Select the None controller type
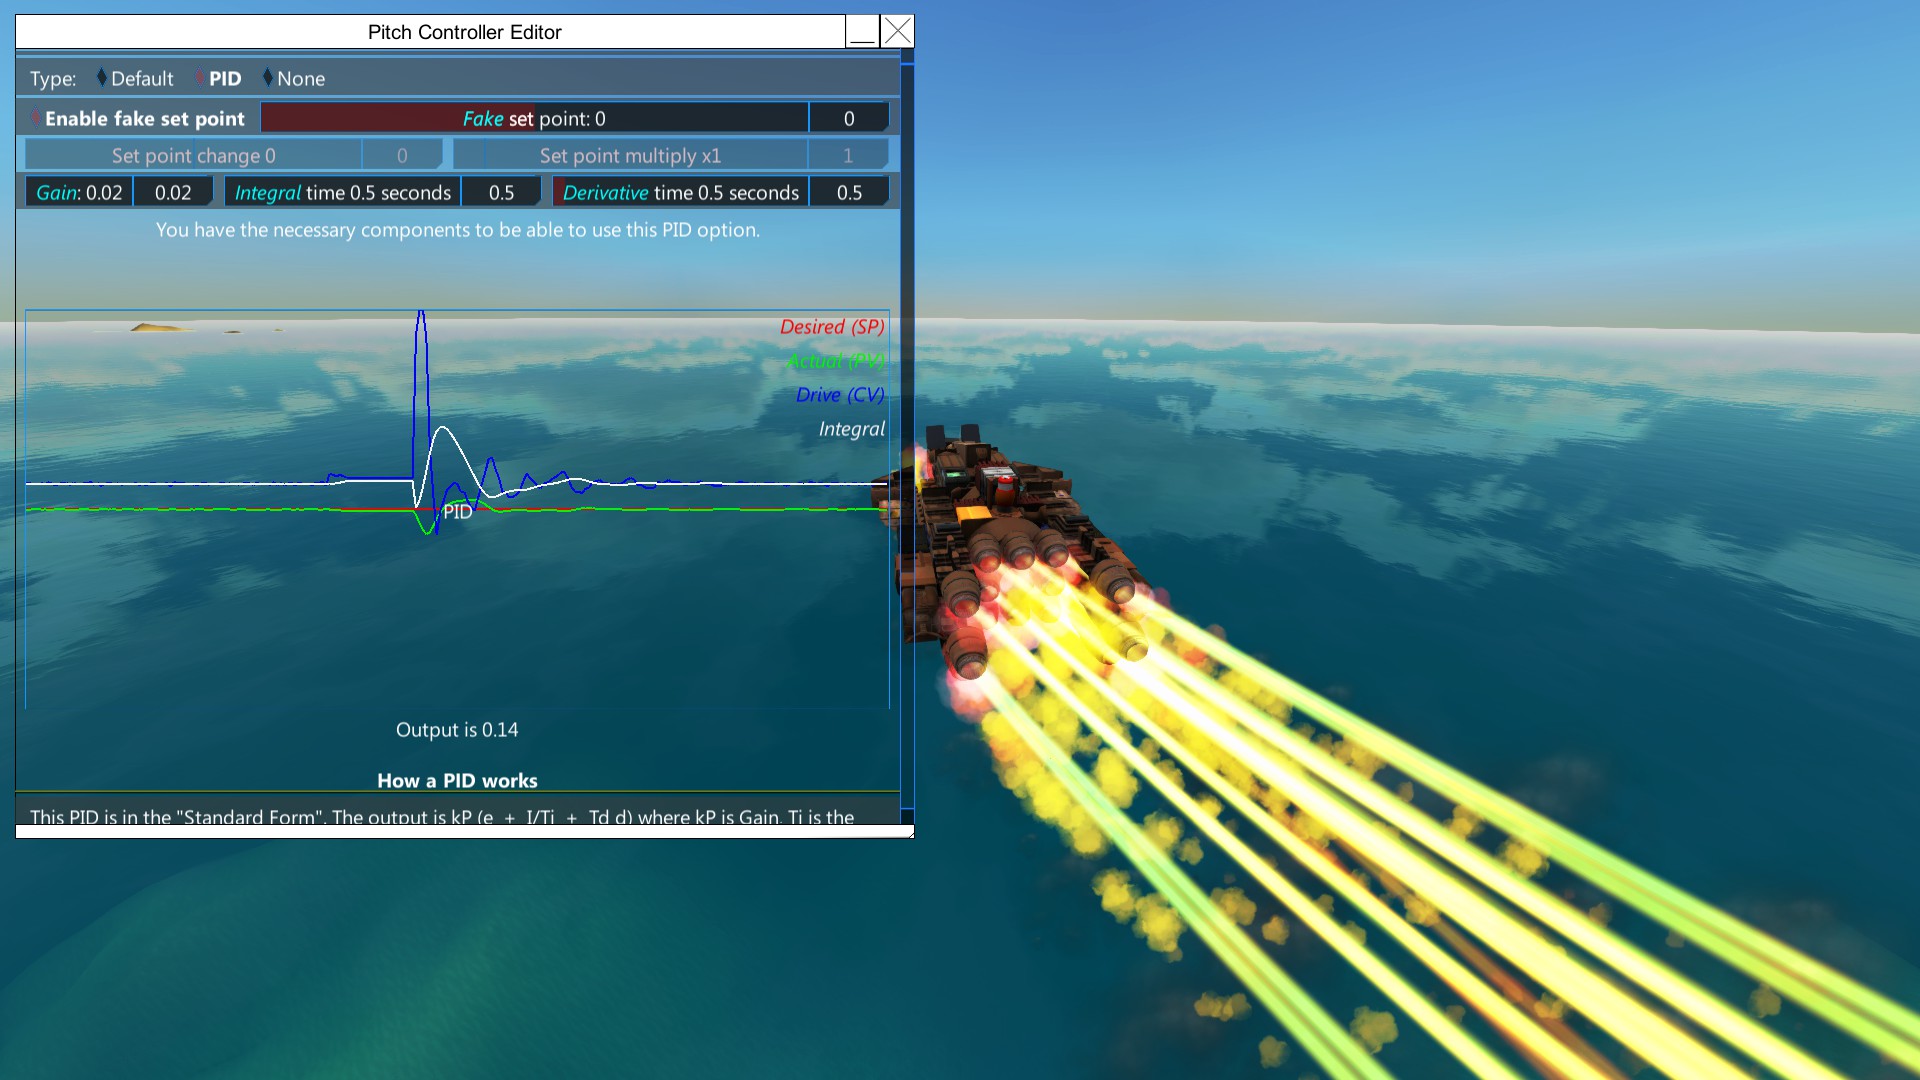 294,79
